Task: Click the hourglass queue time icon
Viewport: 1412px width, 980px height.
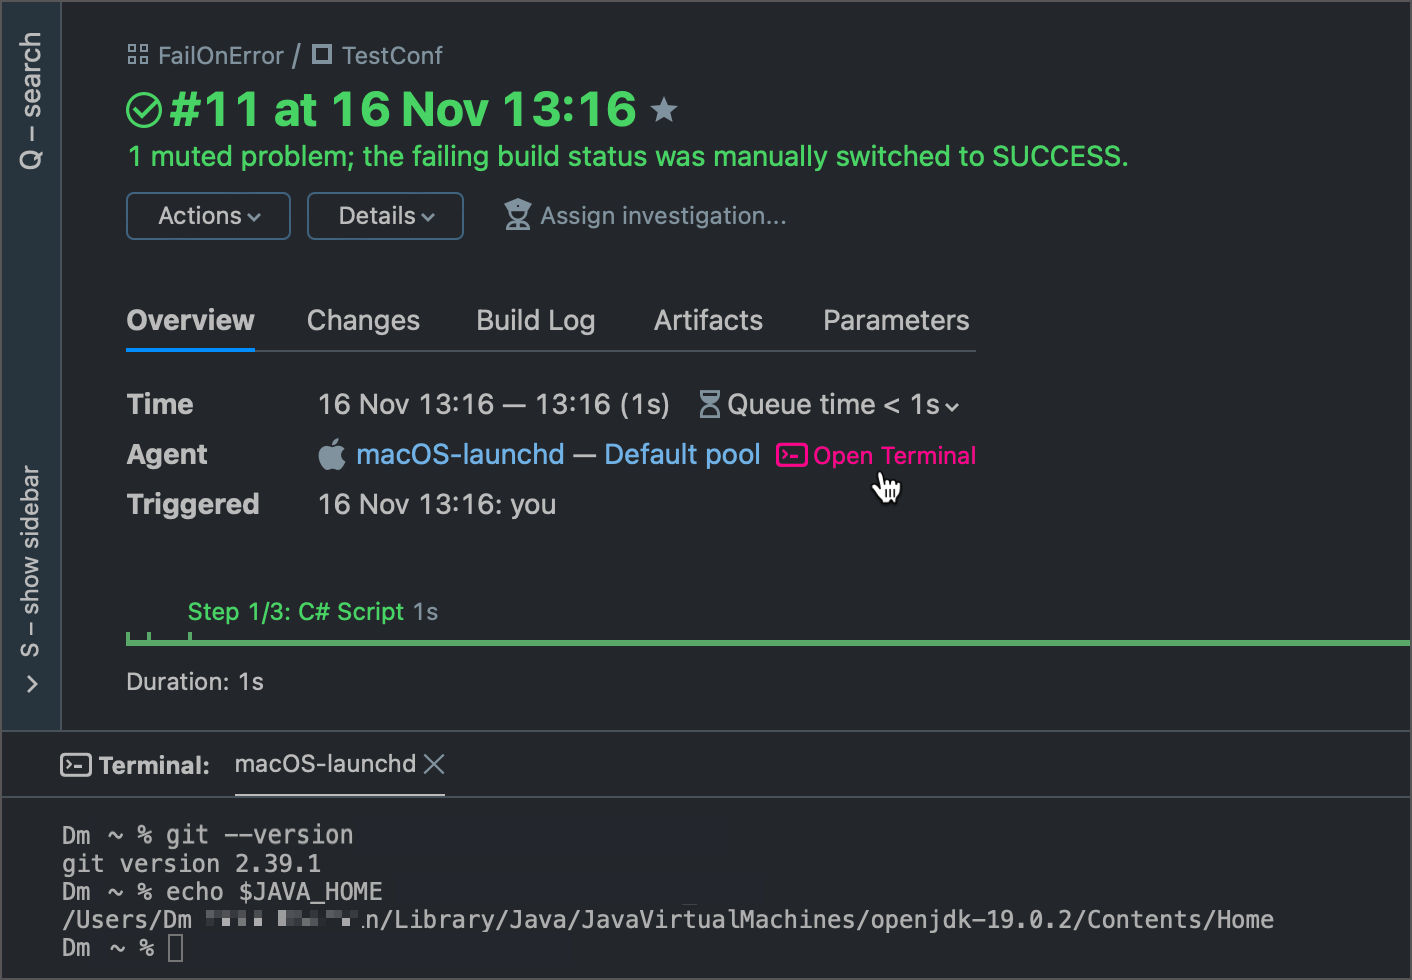Action: click(x=709, y=404)
